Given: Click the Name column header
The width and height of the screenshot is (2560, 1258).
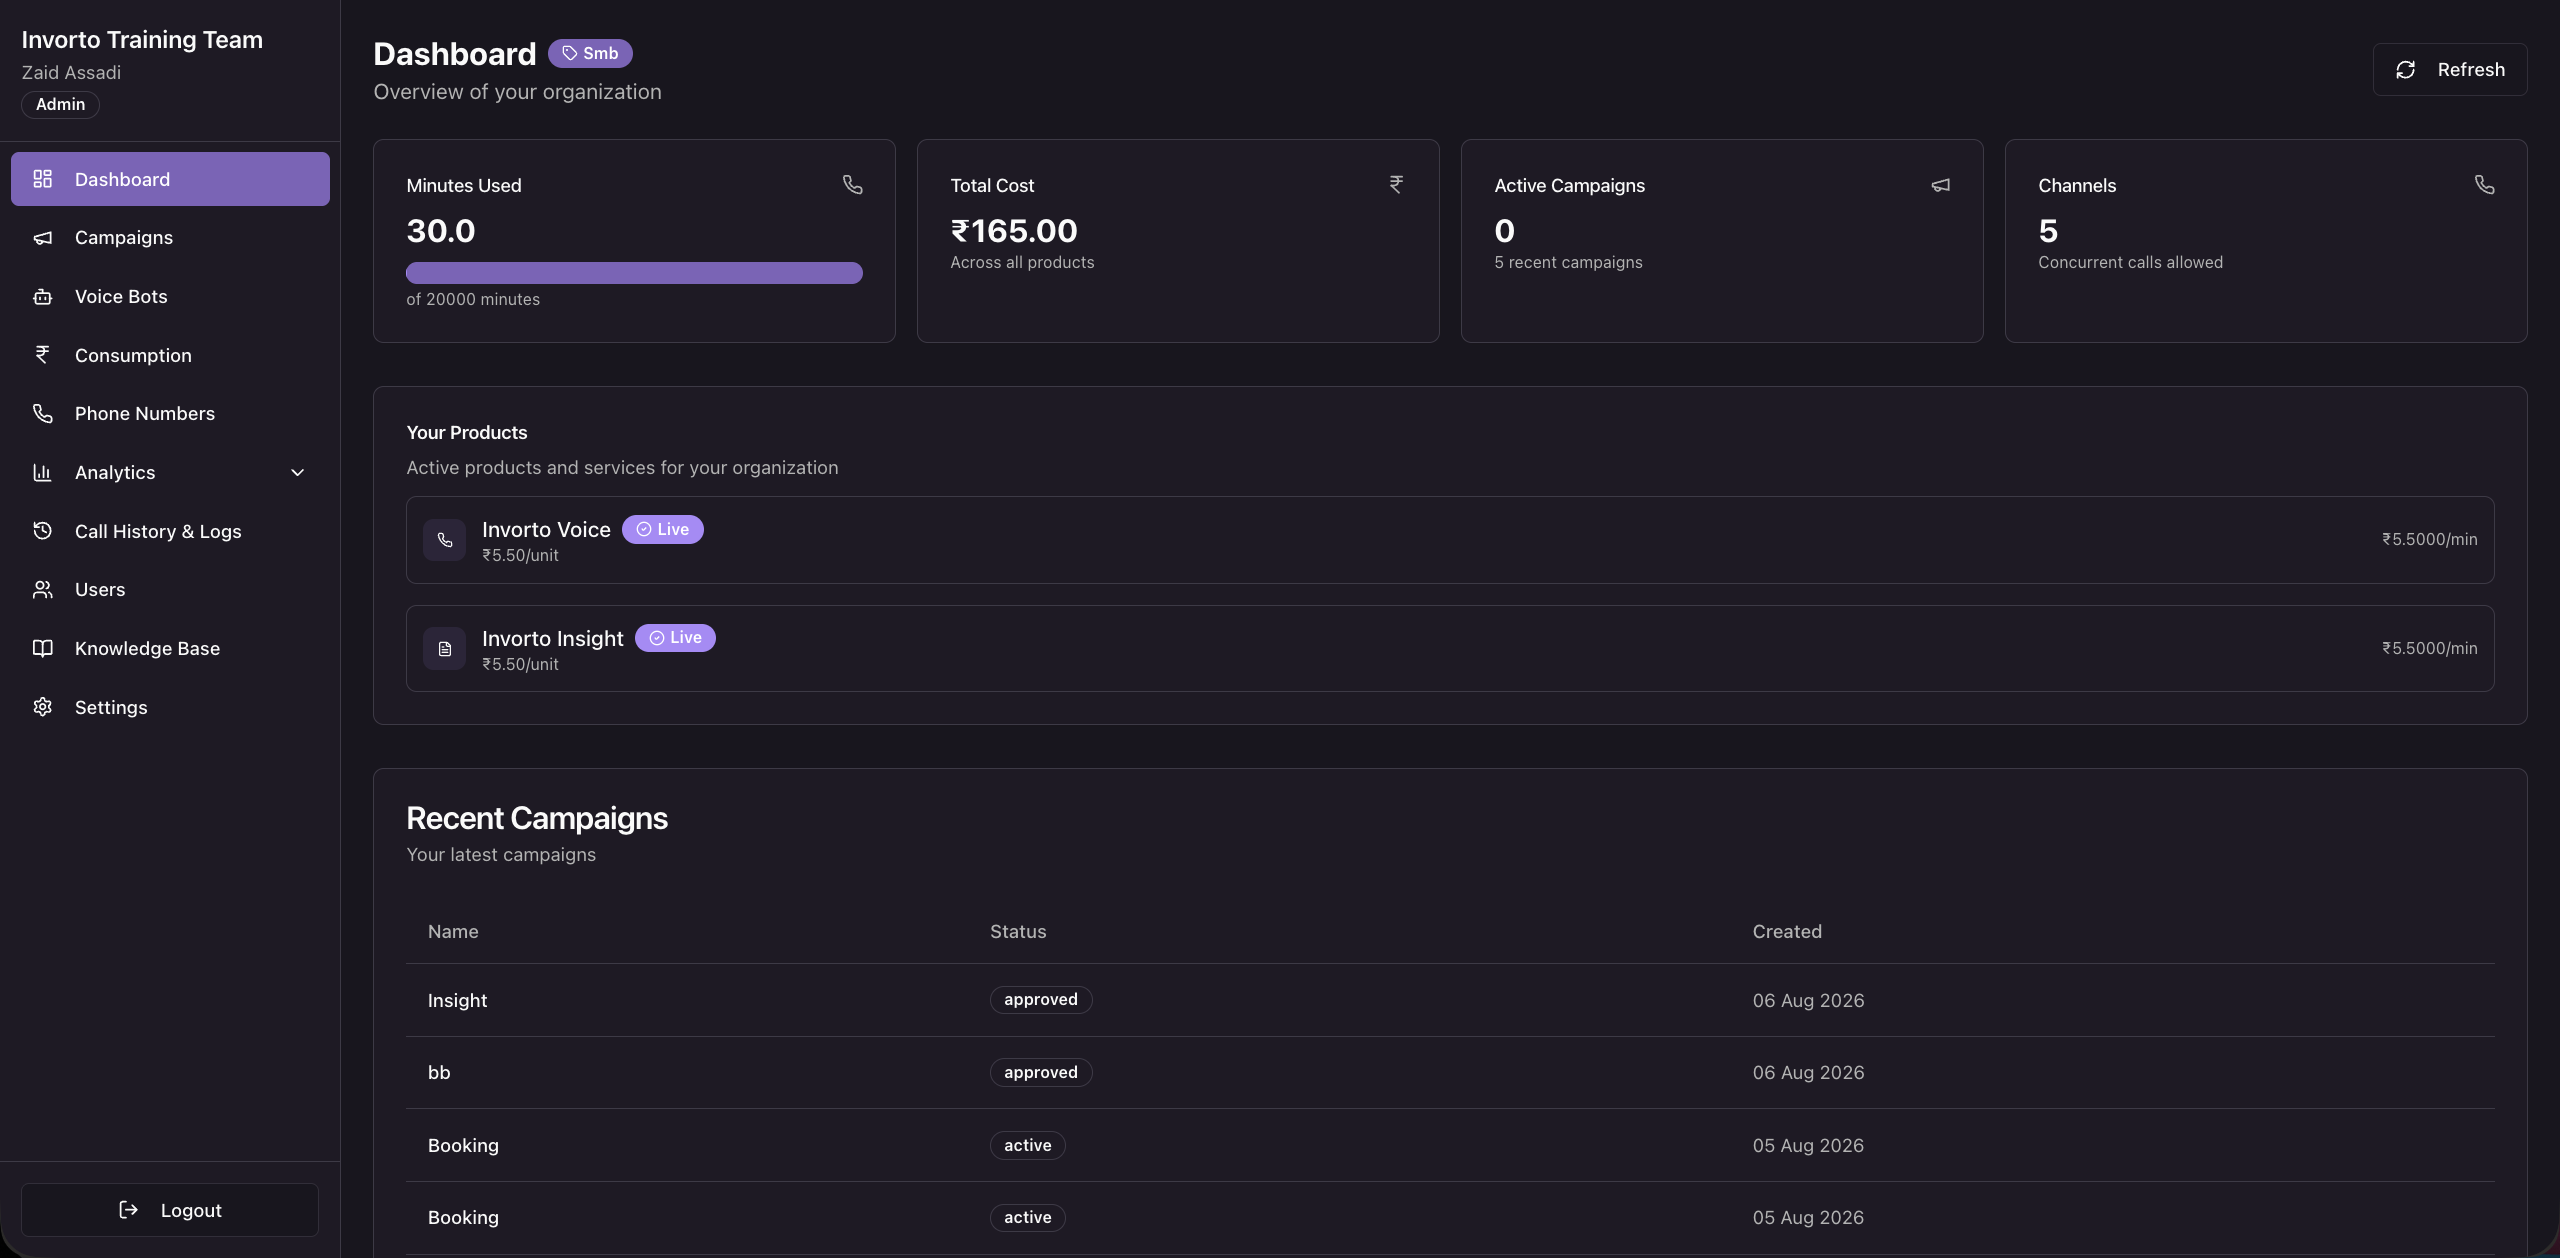Looking at the screenshot, I should (x=453, y=932).
